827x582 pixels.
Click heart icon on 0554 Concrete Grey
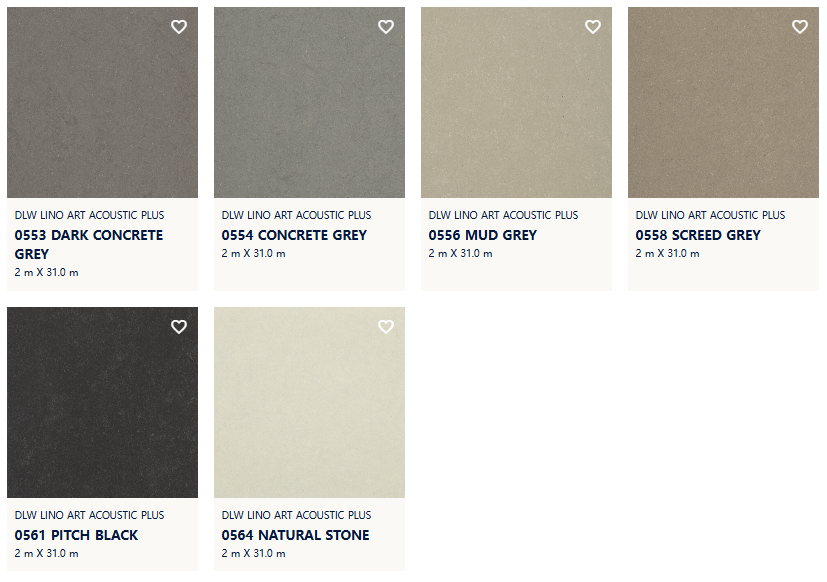click(386, 26)
